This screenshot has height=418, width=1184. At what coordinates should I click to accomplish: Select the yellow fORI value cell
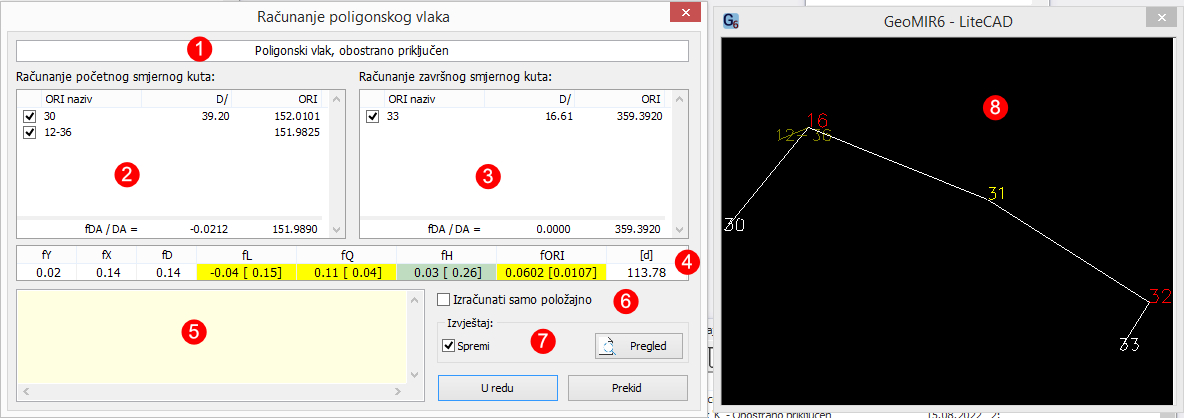coord(563,272)
